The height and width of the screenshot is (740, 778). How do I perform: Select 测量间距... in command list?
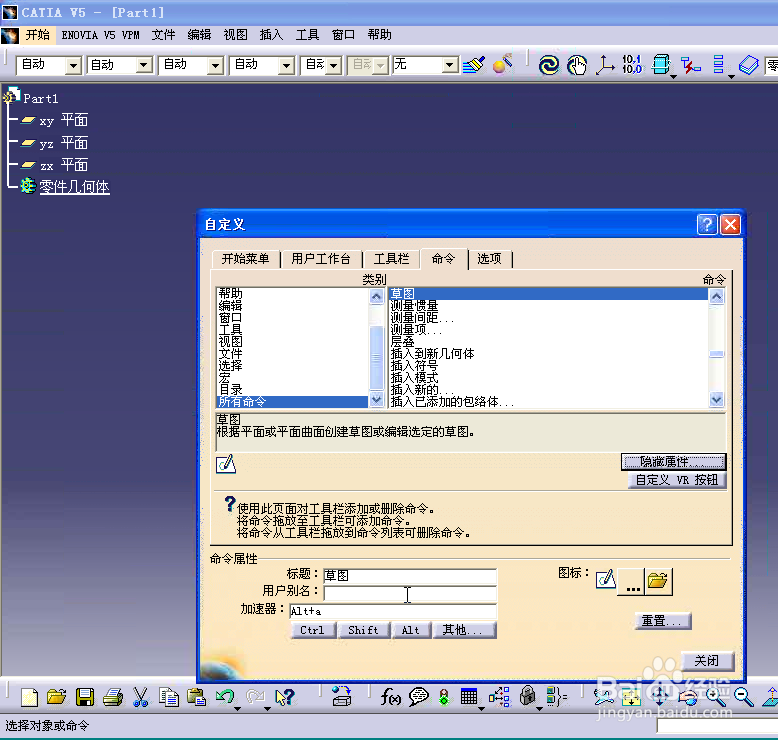[422, 318]
